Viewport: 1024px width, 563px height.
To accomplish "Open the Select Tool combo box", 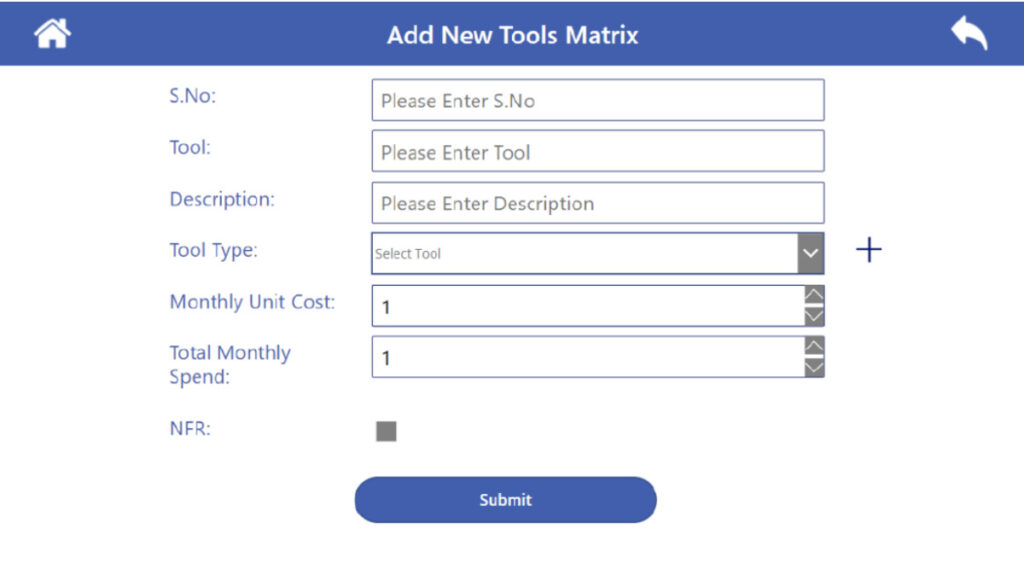I will [584, 254].
